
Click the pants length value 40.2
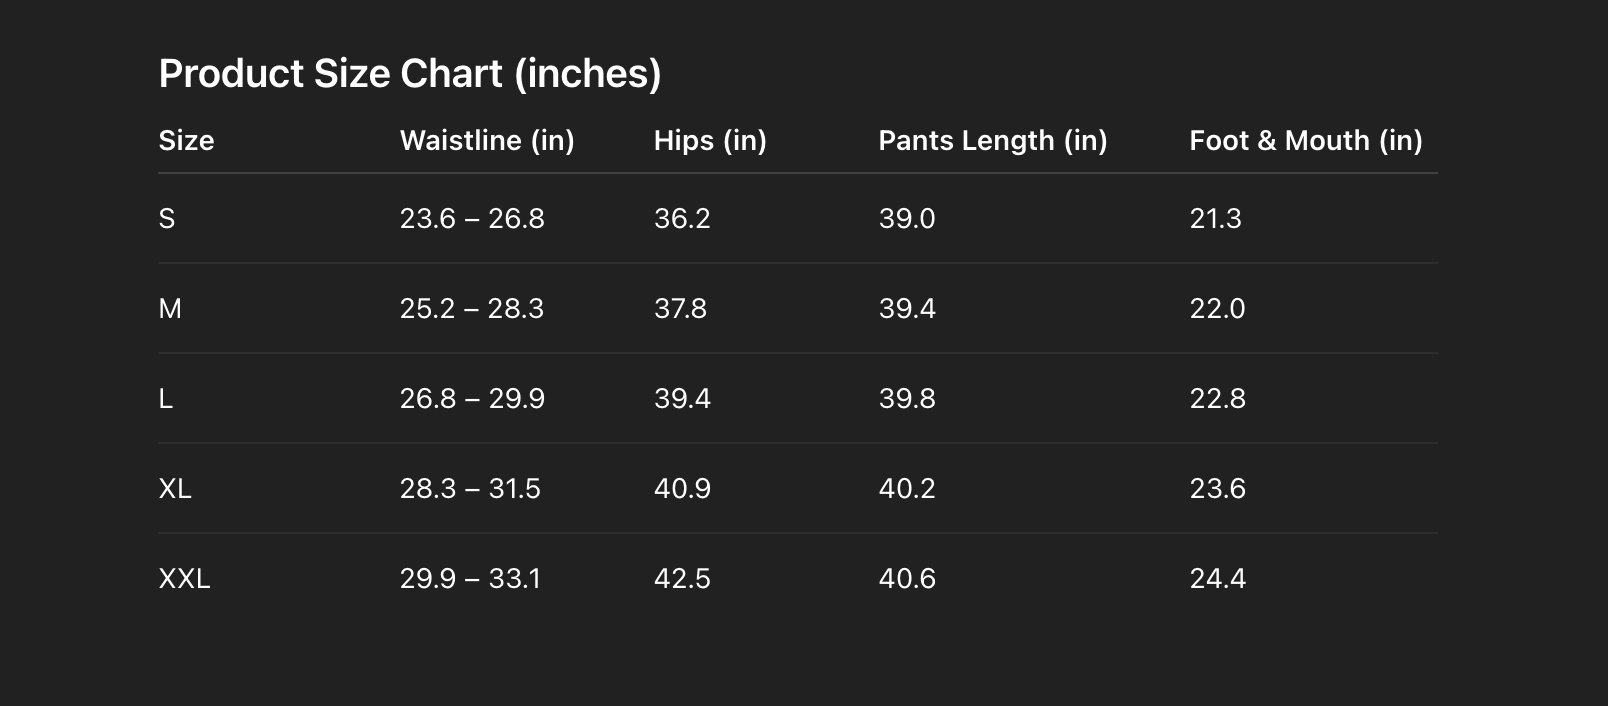click(907, 489)
